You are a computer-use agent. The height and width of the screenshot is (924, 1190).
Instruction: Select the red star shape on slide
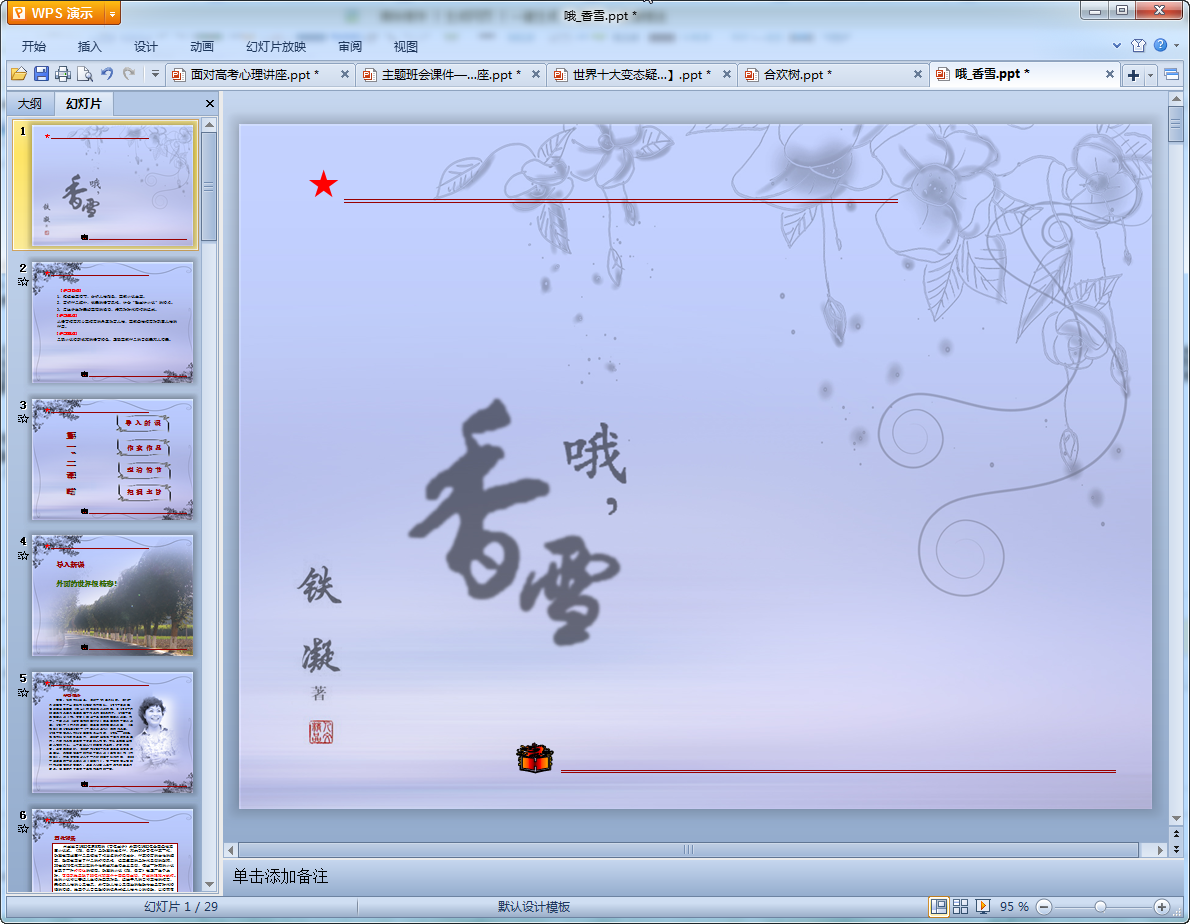pyautogui.click(x=324, y=184)
